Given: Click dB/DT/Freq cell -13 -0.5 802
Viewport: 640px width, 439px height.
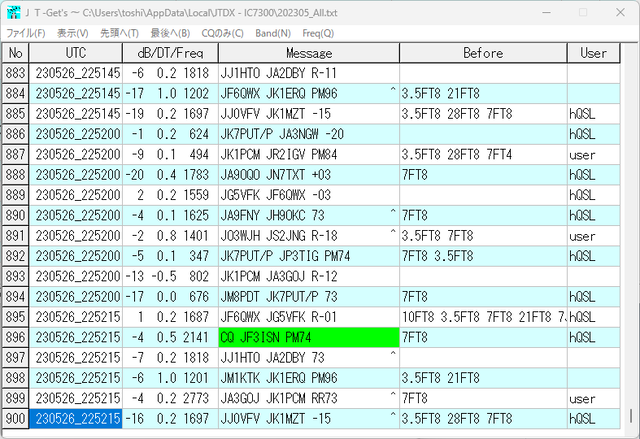Looking at the screenshot, I should coord(171,277).
